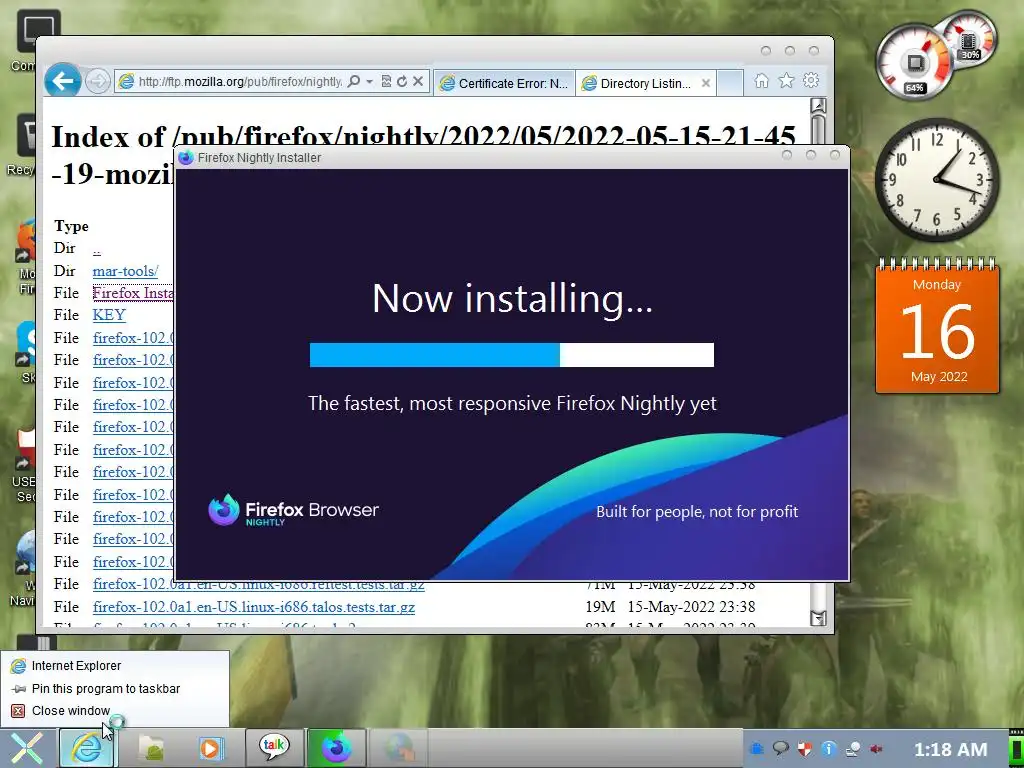Open the linux-i686.talos.tests.tar.gz link
The width and height of the screenshot is (1024, 768).
click(253, 607)
